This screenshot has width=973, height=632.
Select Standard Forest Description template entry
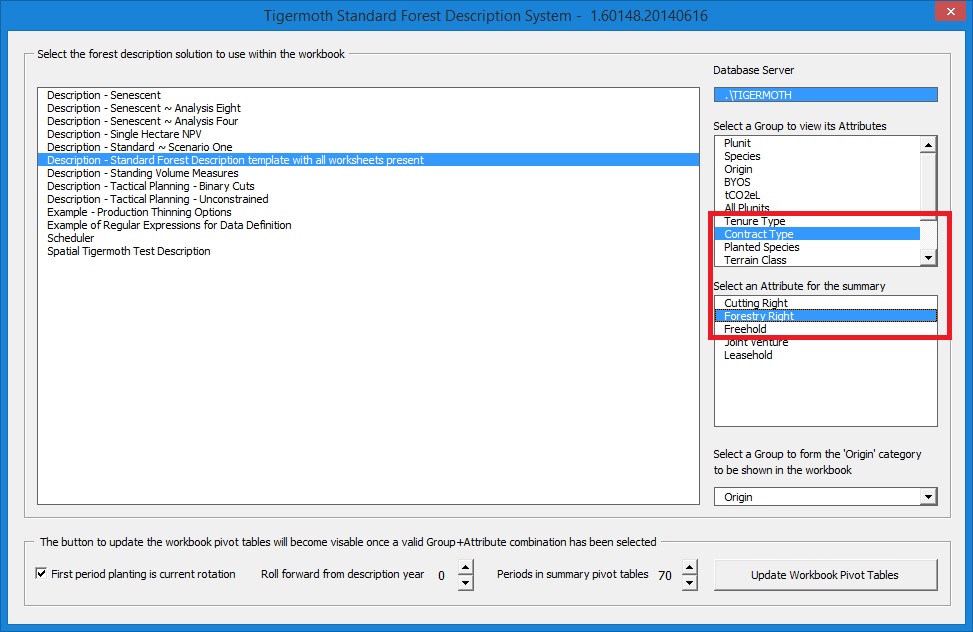[x=368, y=160]
